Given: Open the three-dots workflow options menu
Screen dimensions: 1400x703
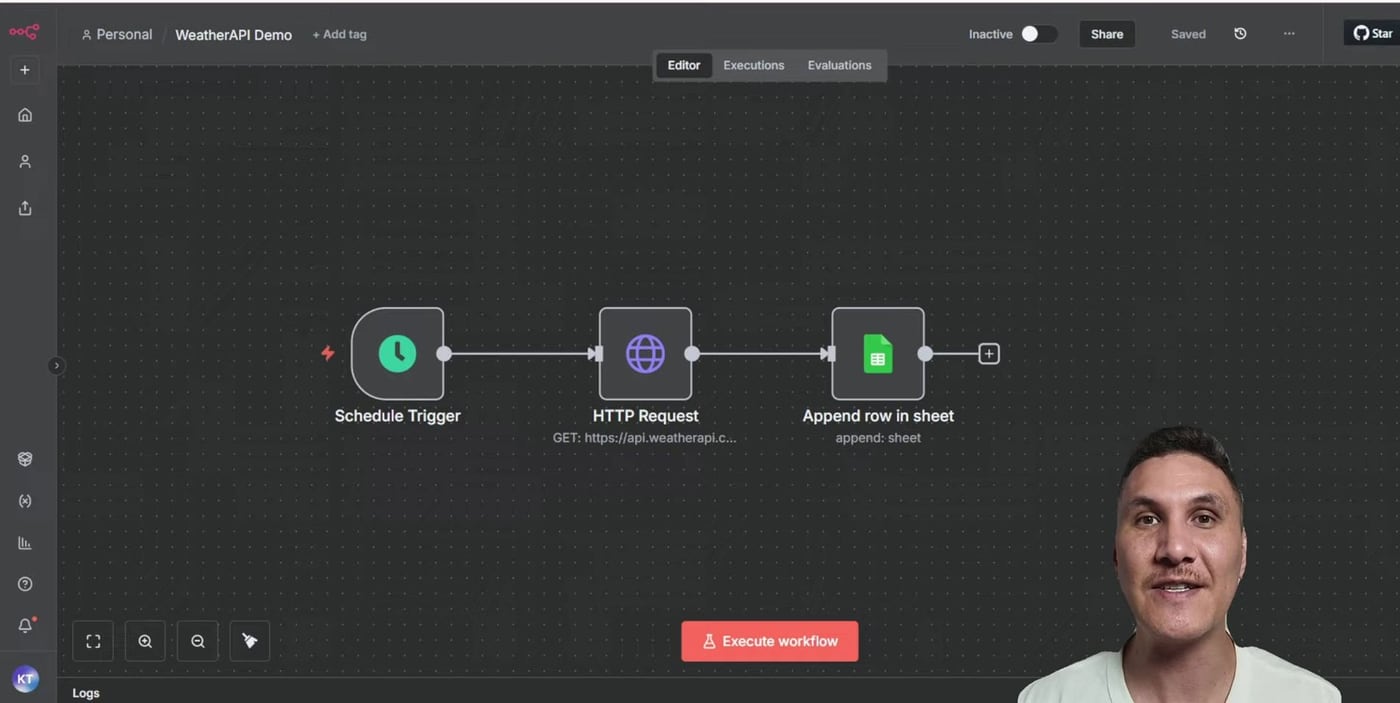Looking at the screenshot, I should (1289, 34).
